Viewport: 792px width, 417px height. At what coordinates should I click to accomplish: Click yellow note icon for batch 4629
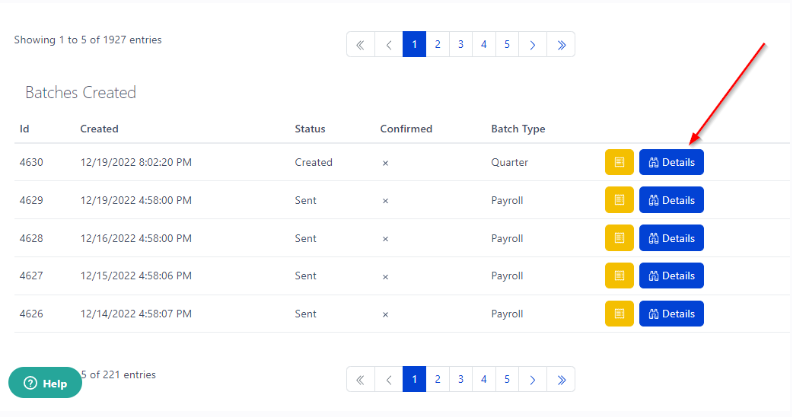click(x=619, y=200)
